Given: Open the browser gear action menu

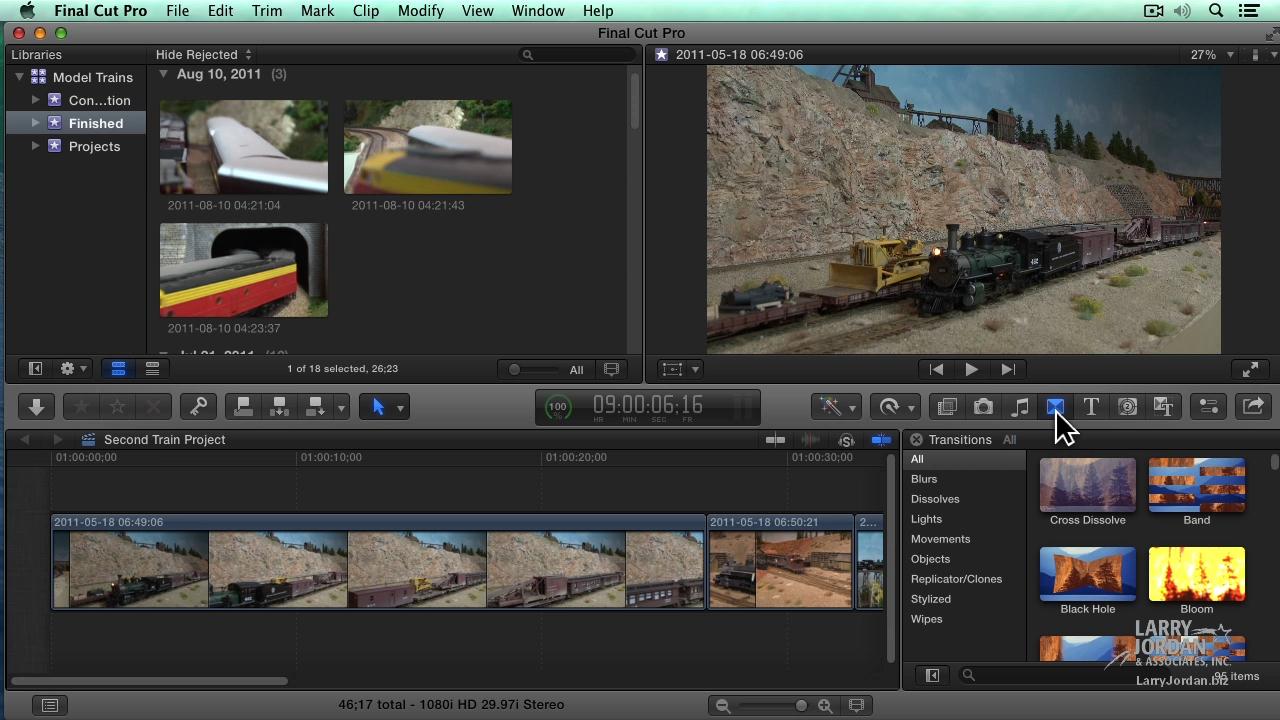Looking at the screenshot, I should pyautogui.click(x=73, y=369).
